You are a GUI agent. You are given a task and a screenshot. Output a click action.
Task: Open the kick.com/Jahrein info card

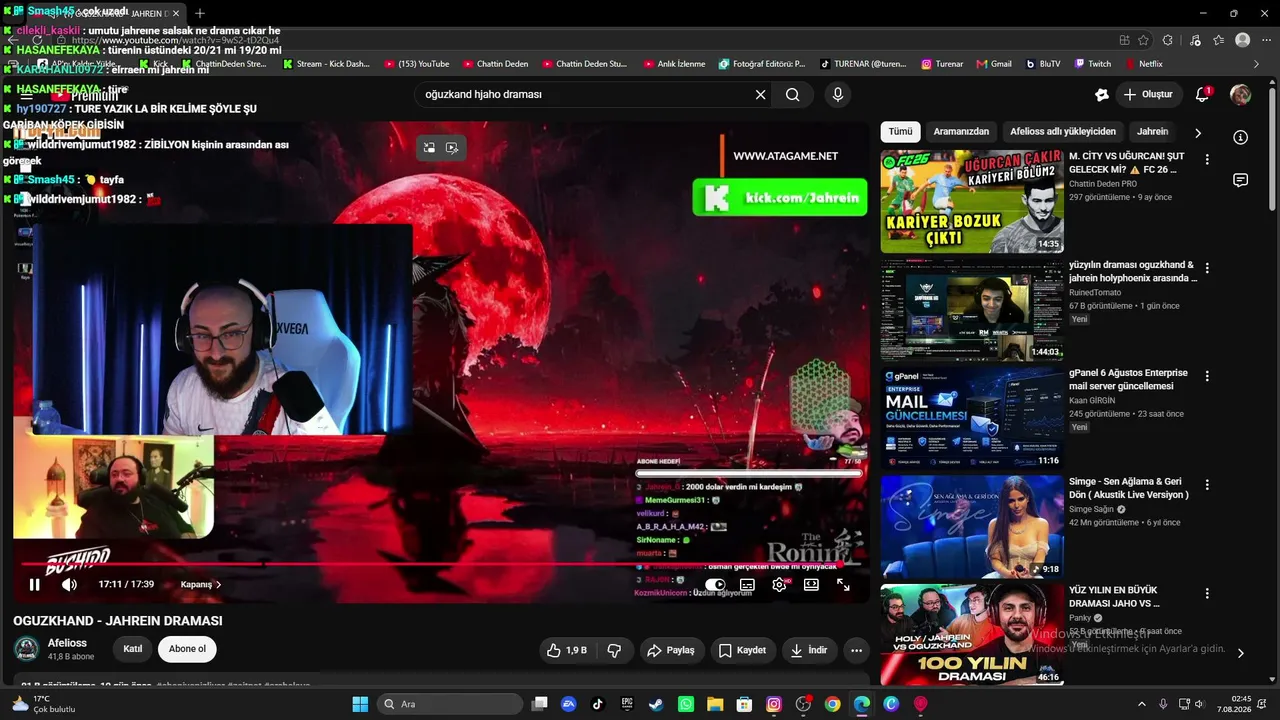779,197
